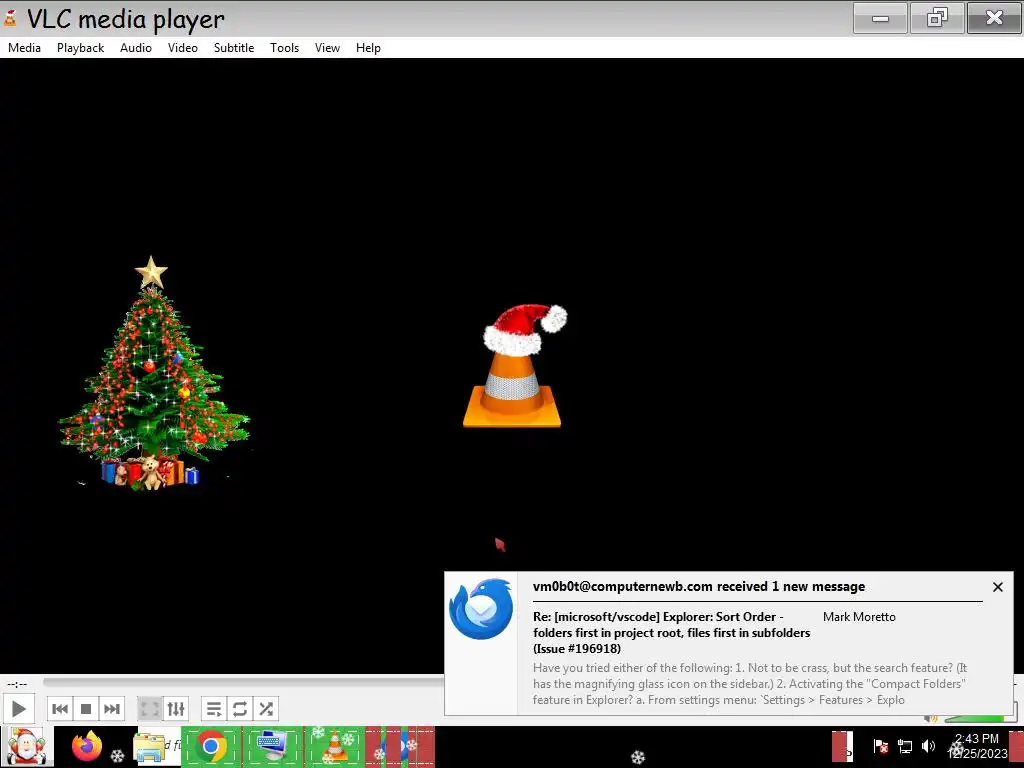Click the VLC Santa-hat cone logo
The height and width of the screenshot is (768, 1024).
[513, 366]
